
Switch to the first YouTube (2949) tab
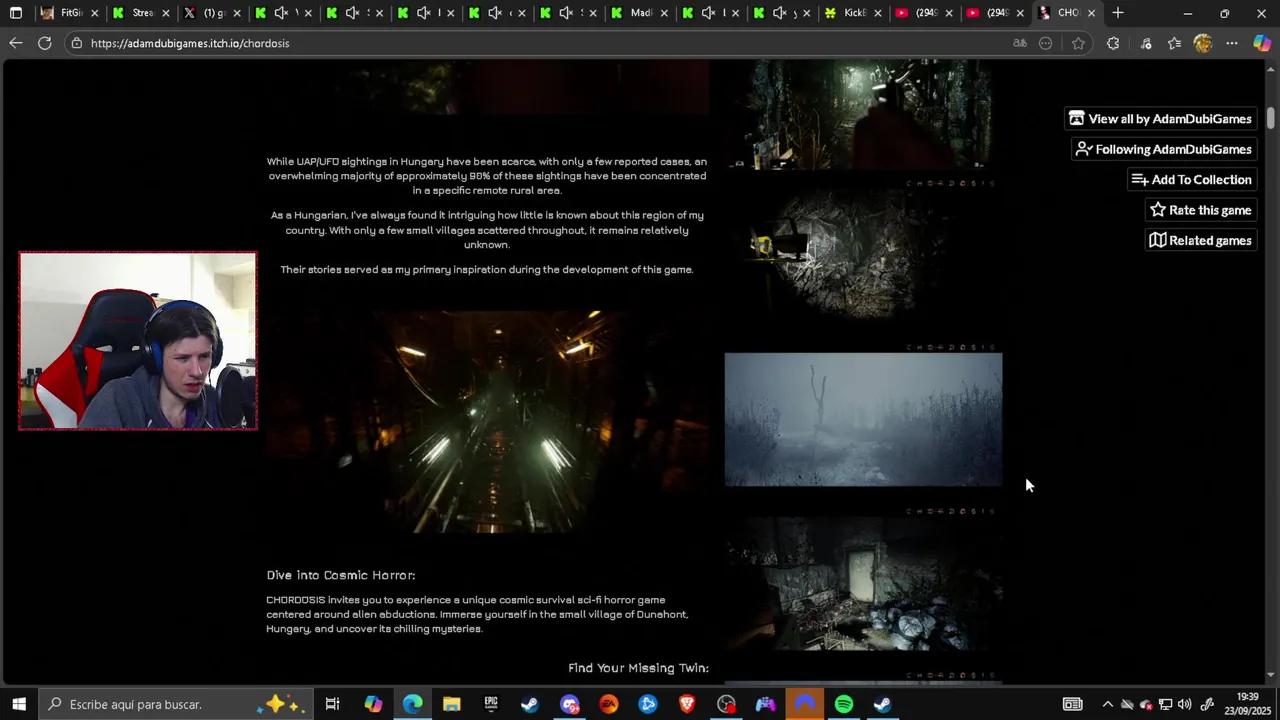pos(925,13)
